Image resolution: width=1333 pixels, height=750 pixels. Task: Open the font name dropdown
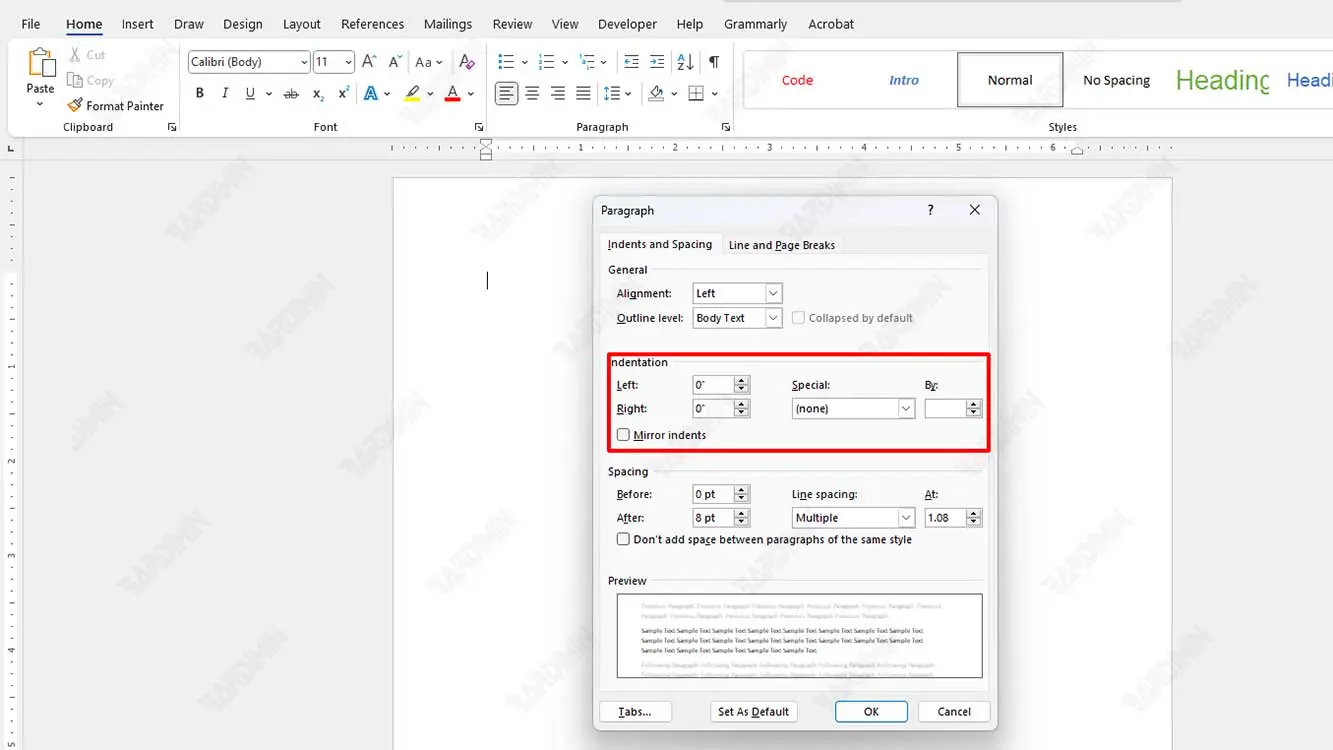click(304, 62)
